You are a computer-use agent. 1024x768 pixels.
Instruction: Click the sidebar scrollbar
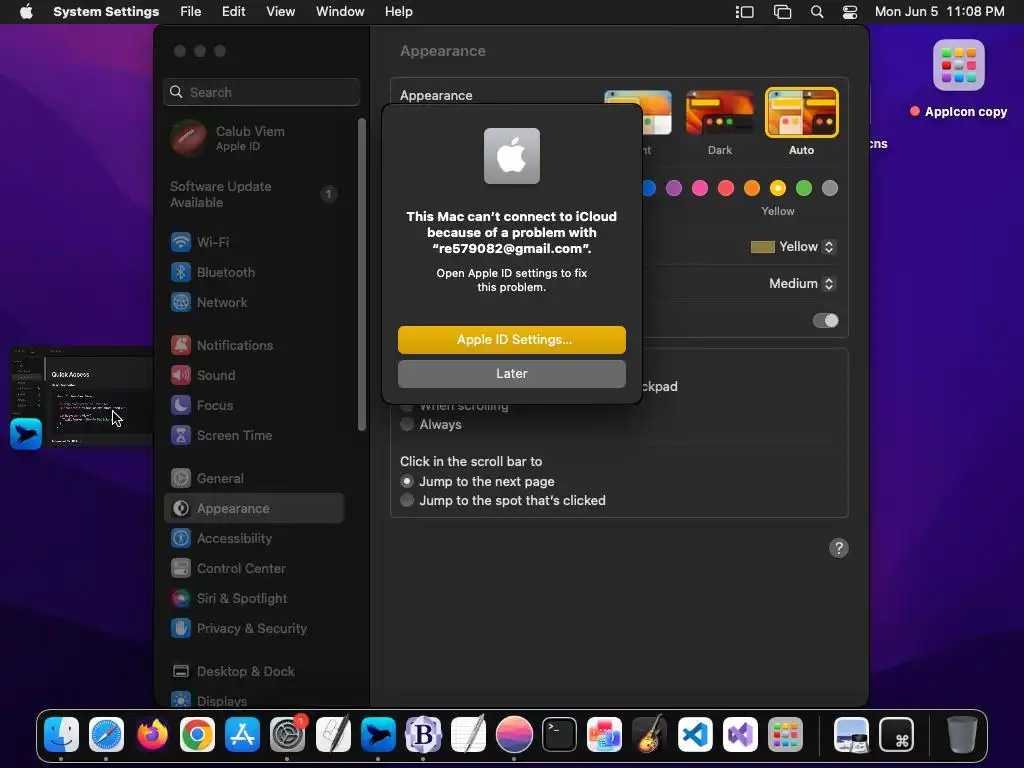click(x=362, y=274)
